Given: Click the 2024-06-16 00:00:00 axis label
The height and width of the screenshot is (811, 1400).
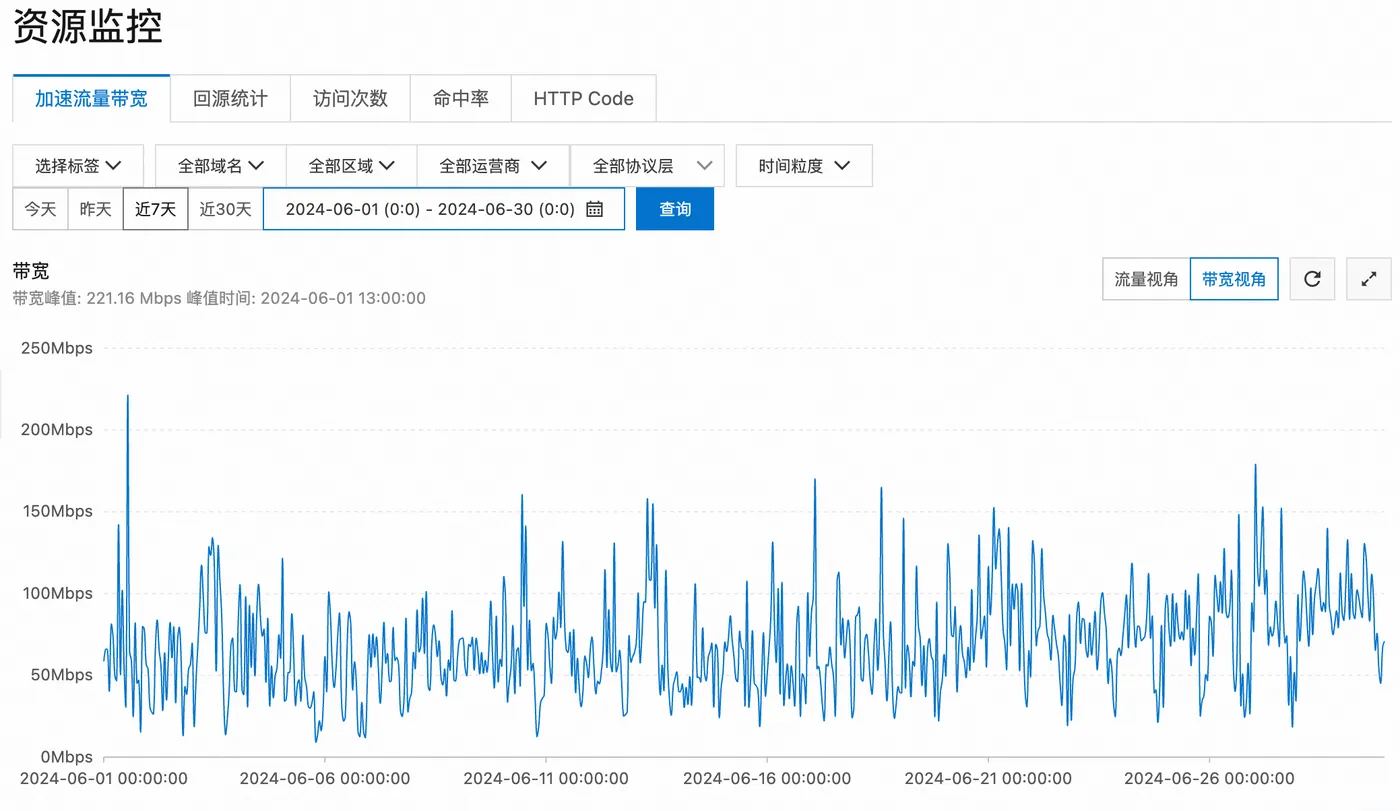Looking at the screenshot, I should tap(767, 778).
